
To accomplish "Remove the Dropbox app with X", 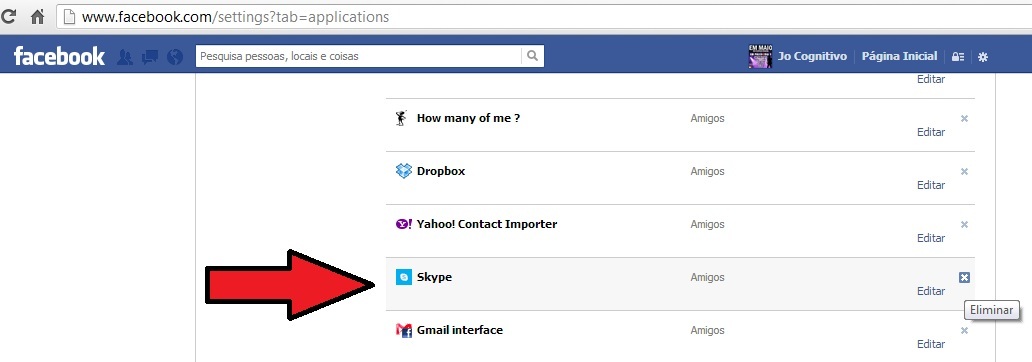I will pyautogui.click(x=964, y=172).
